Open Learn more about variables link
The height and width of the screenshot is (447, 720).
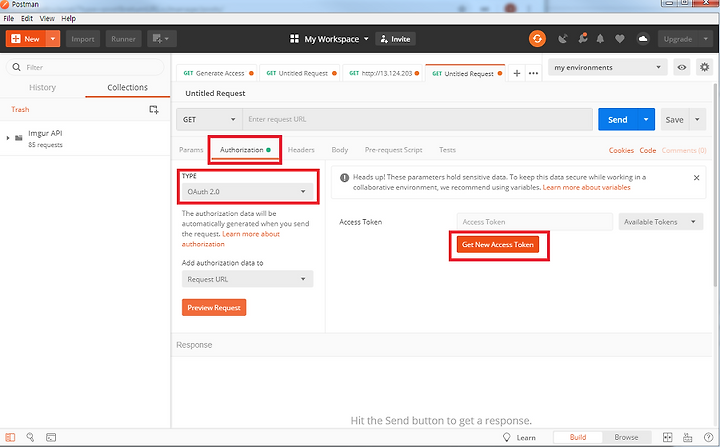click(x=586, y=187)
